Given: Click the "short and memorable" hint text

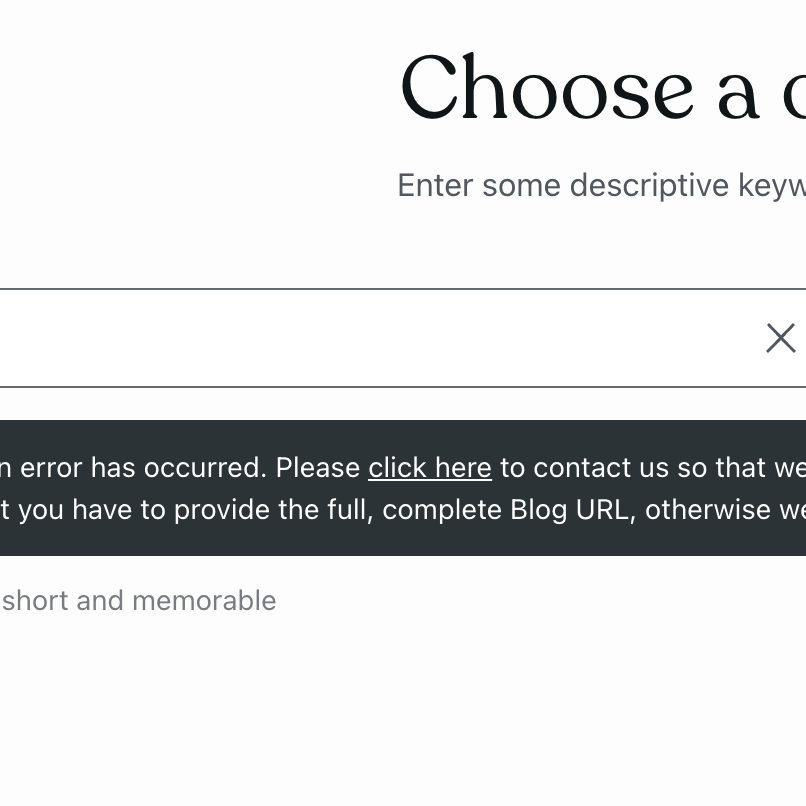Looking at the screenshot, I should click(x=139, y=600).
